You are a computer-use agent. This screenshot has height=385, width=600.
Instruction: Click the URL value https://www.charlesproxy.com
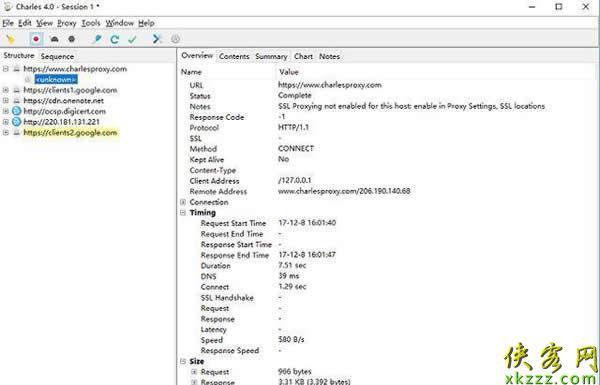tap(329, 85)
